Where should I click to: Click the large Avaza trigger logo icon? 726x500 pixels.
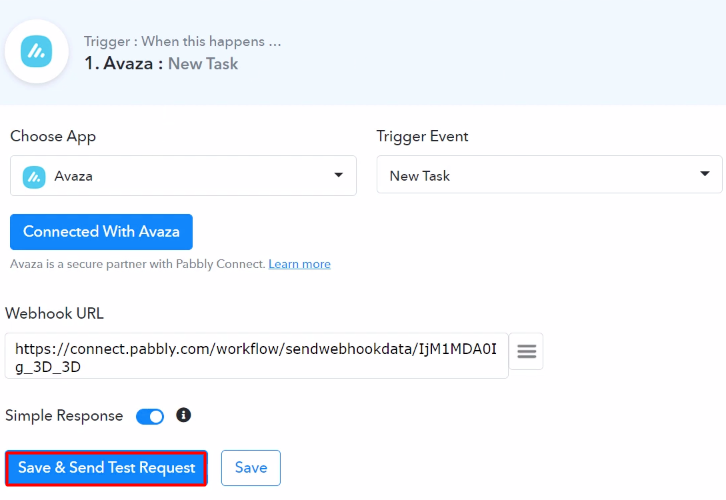click(x=37, y=51)
